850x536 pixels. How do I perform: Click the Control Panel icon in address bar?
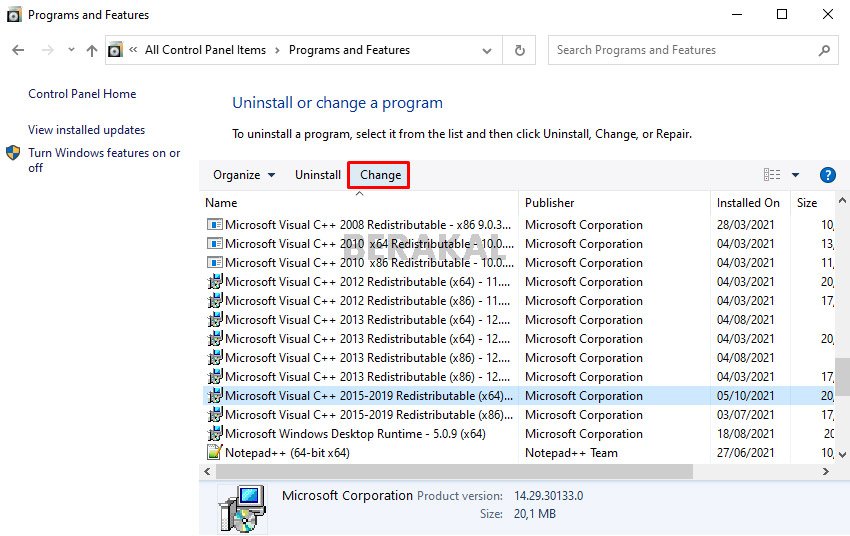pos(115,50)
